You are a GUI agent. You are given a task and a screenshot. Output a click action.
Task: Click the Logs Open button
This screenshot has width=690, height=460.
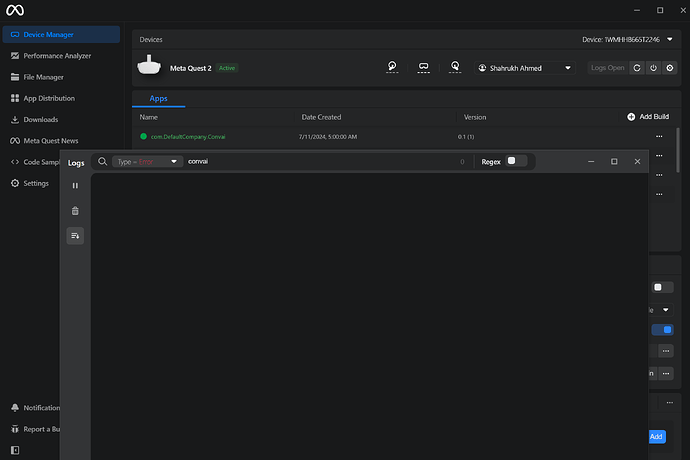(607, 68)
